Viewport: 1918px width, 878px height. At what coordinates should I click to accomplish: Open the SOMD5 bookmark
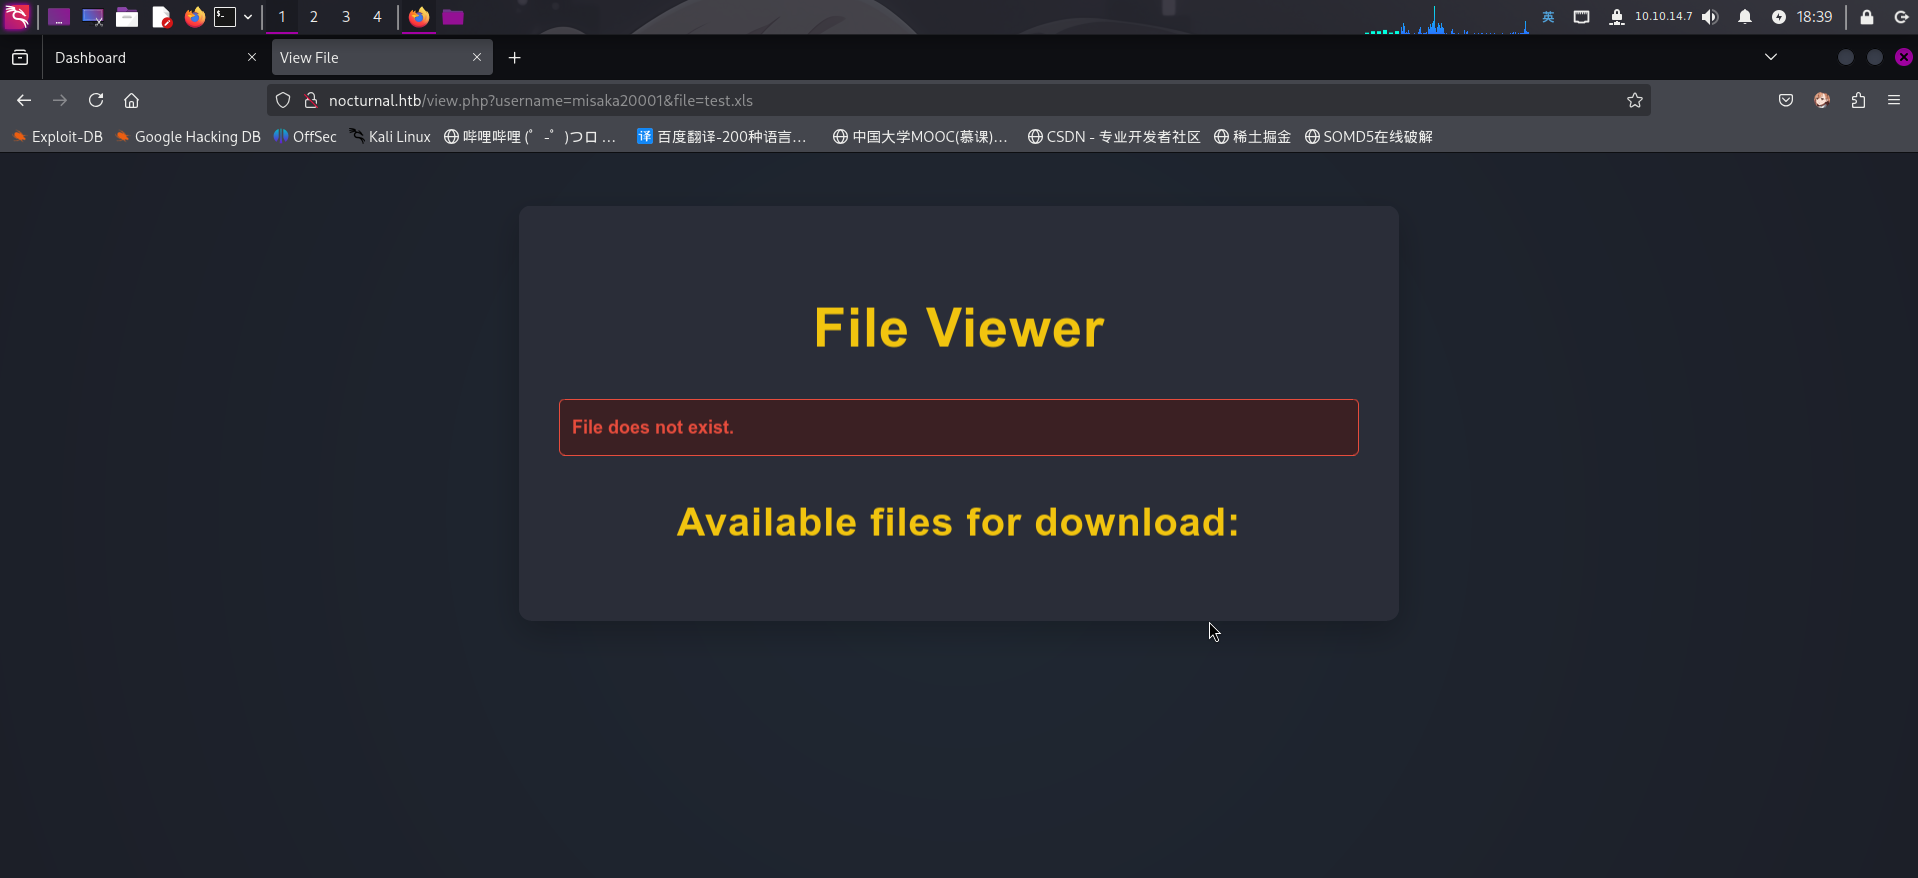click(x=1369, y=137)
